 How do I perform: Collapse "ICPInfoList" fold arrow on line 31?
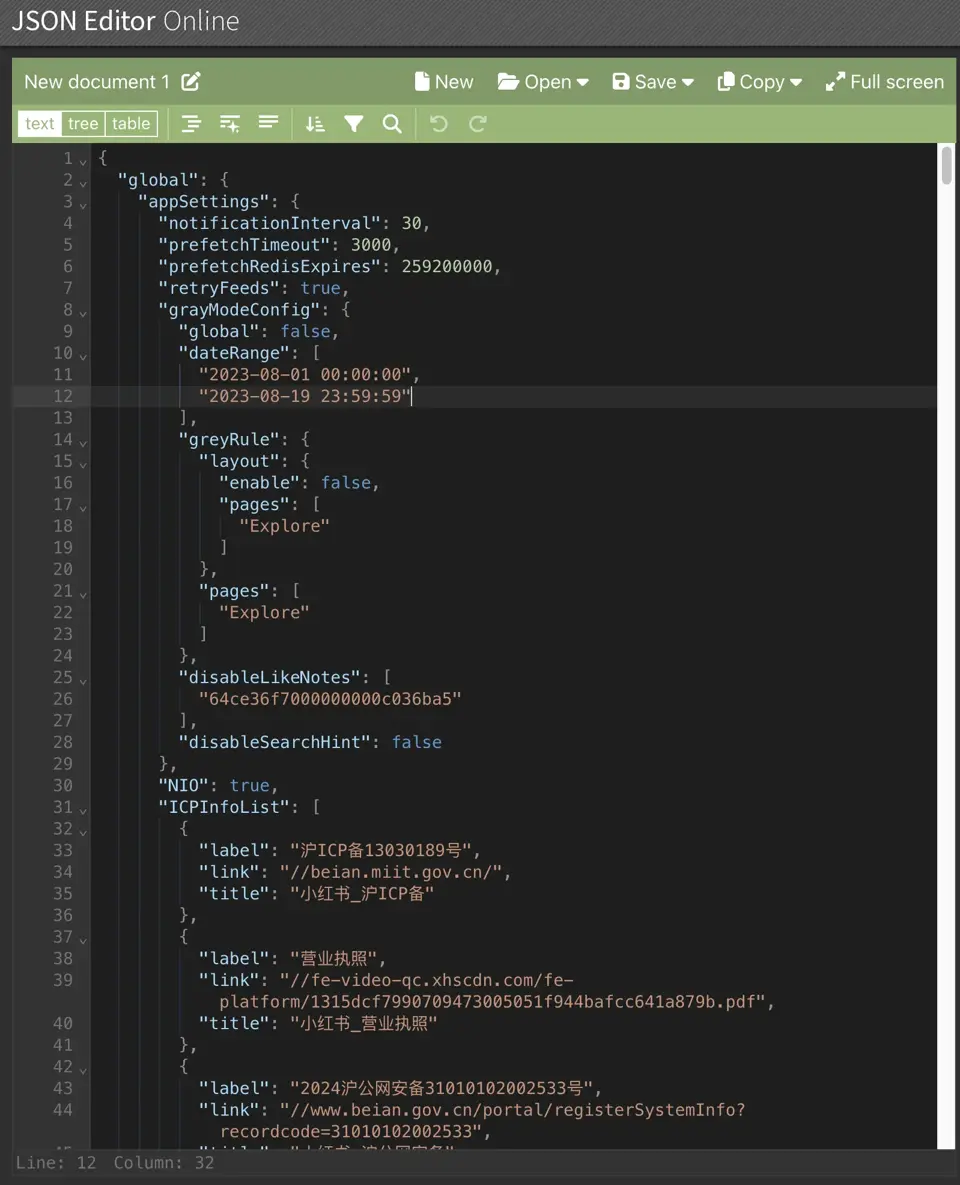click(83, 810)
